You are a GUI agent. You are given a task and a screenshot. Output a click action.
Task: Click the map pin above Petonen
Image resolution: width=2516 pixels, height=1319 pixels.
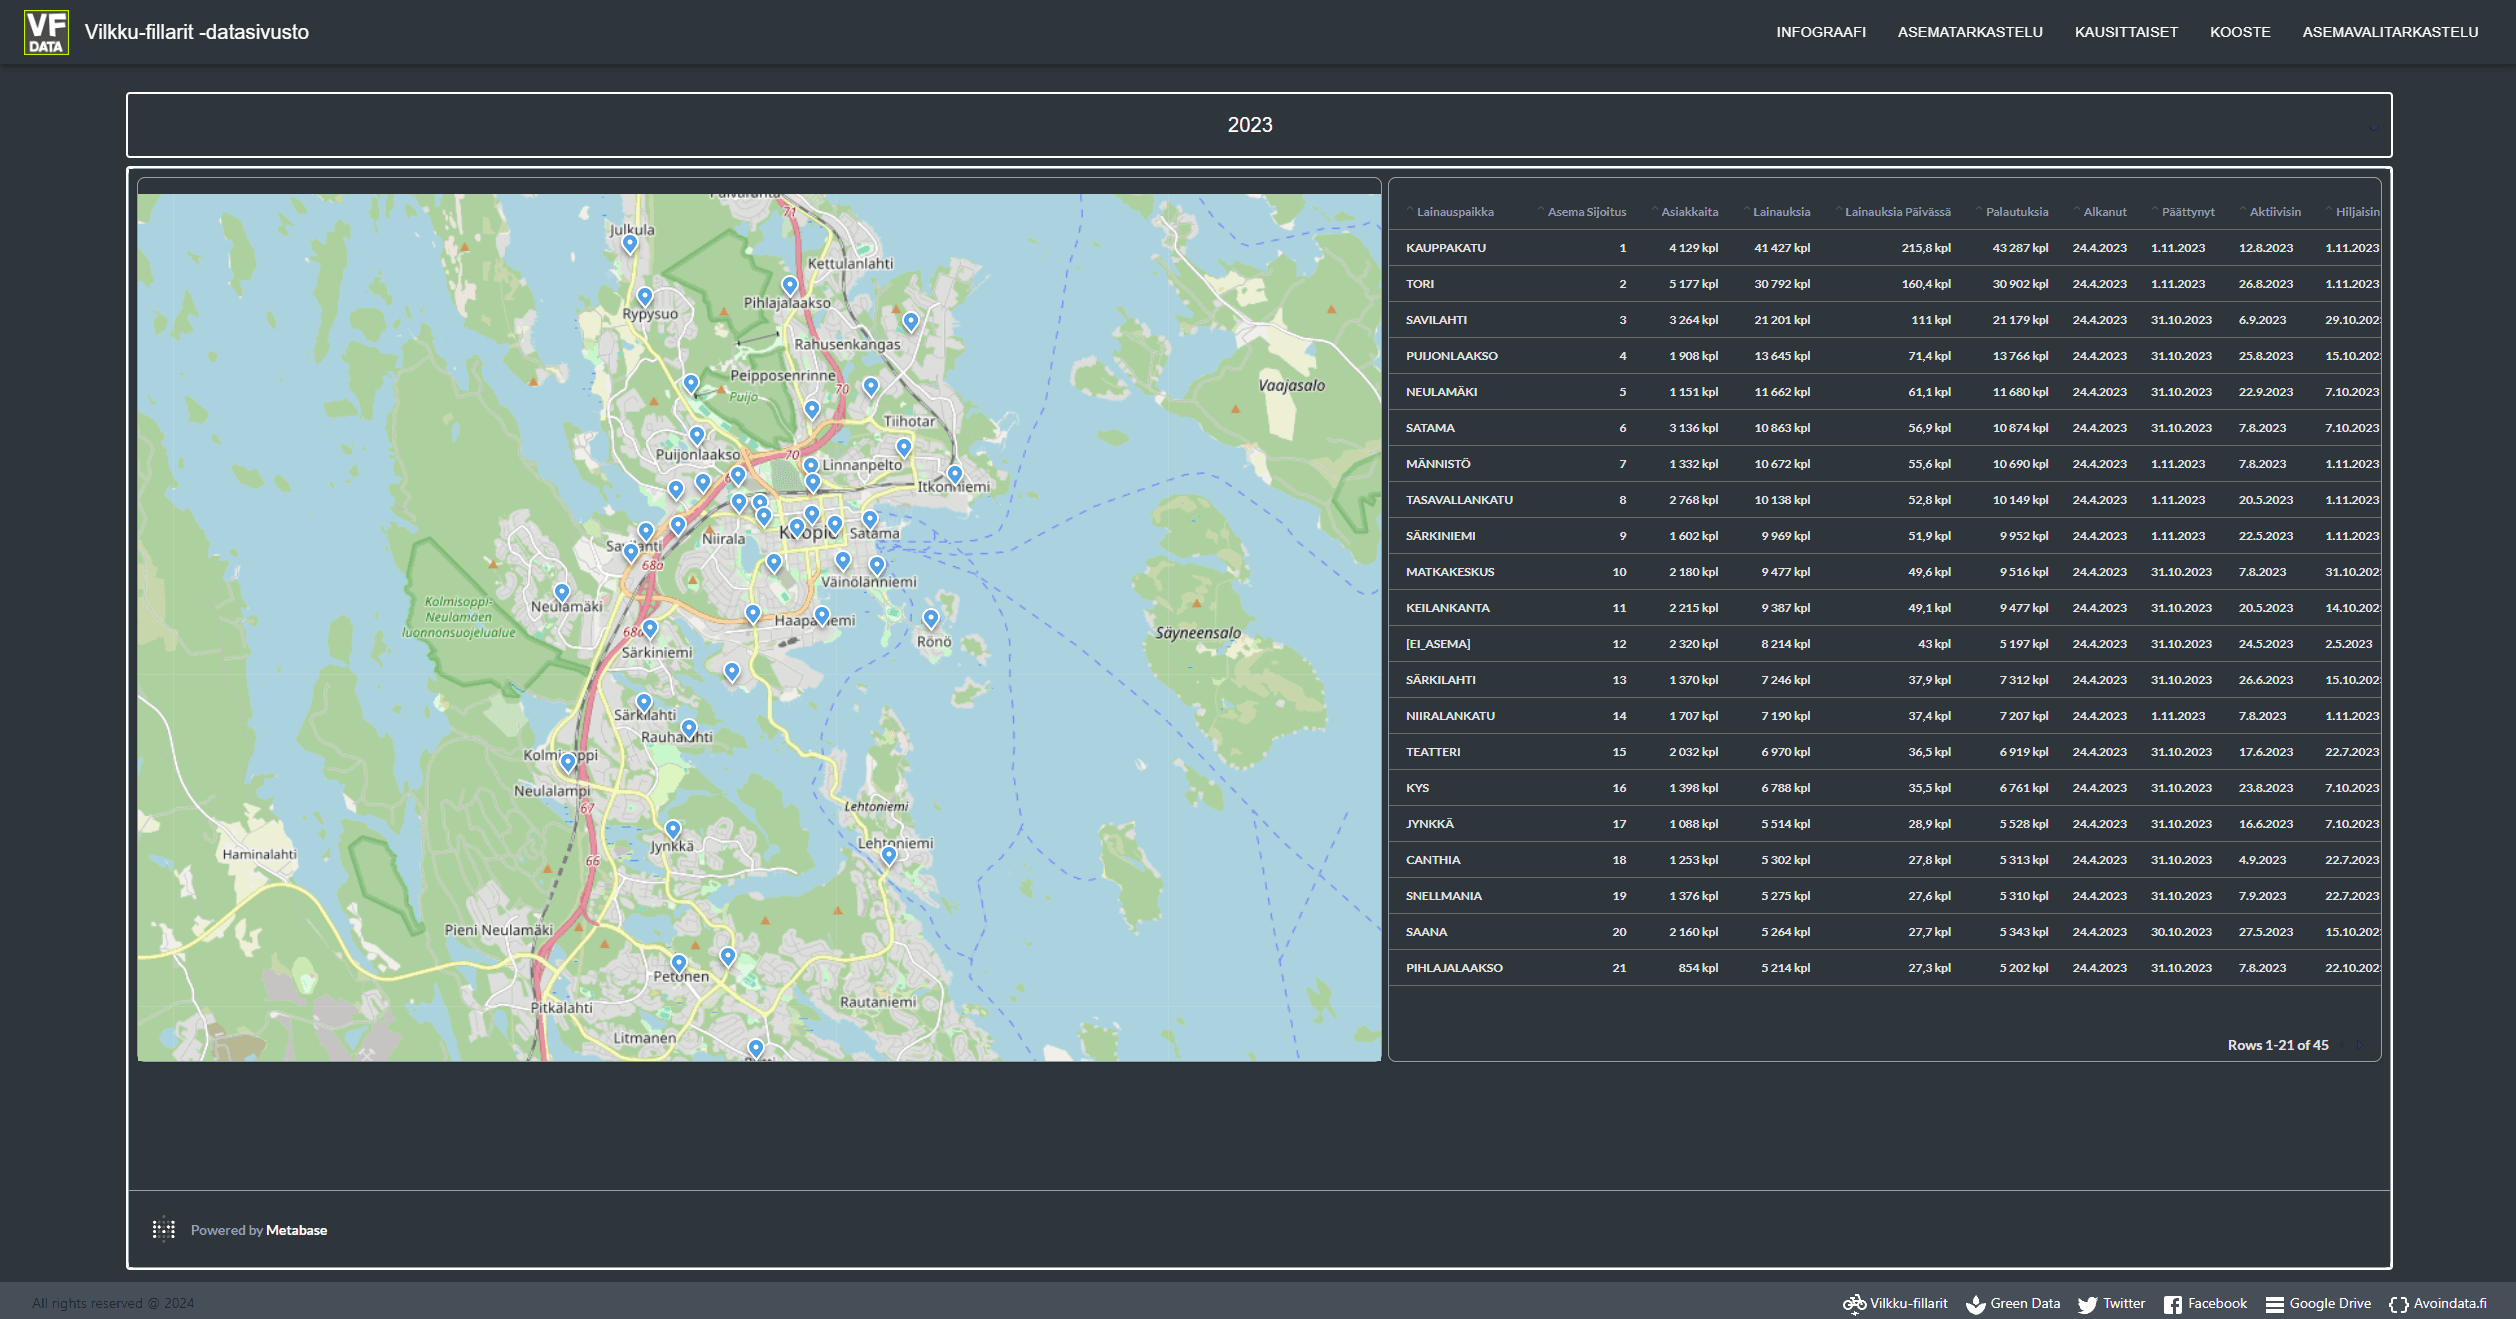pyautogui.click(x=679, y=965)
